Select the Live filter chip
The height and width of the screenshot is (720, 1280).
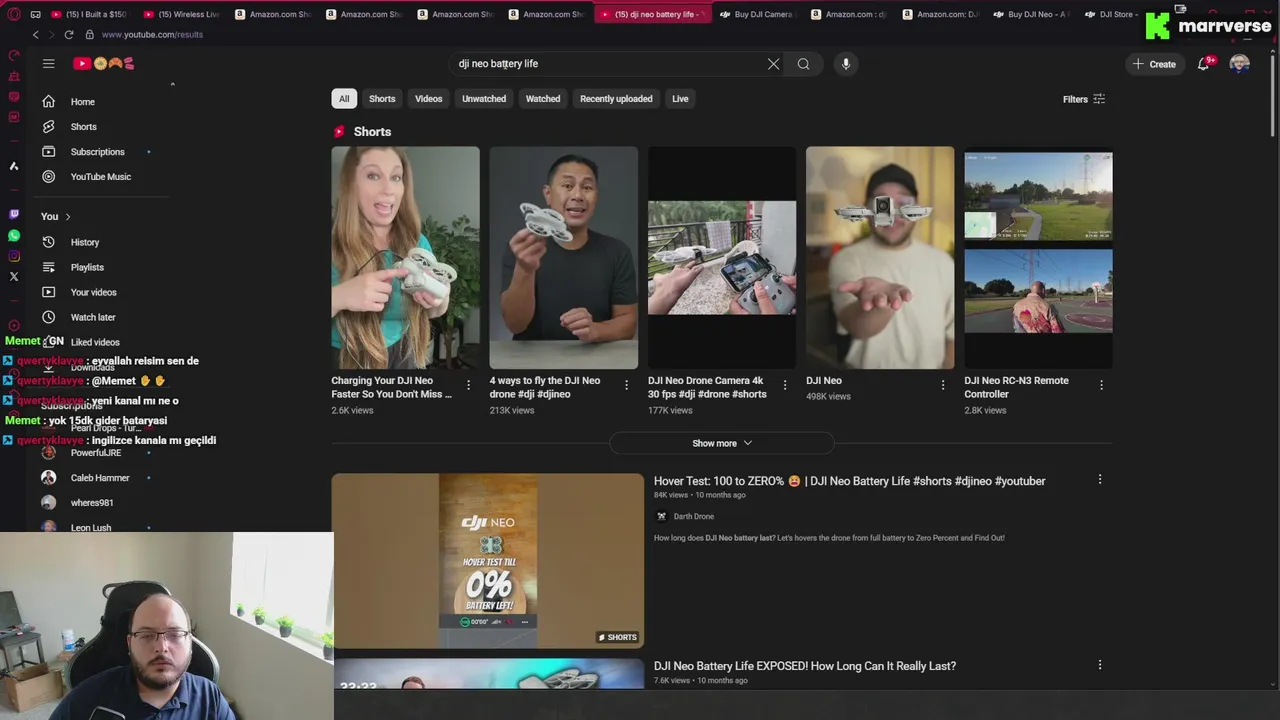680,99
